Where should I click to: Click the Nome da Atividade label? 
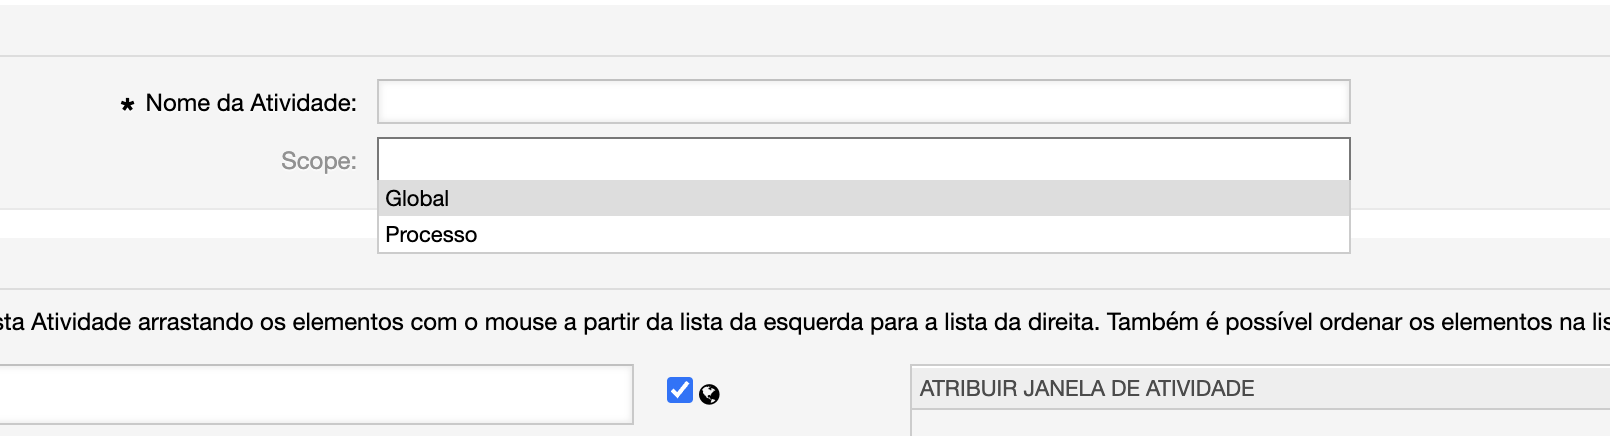251,103
